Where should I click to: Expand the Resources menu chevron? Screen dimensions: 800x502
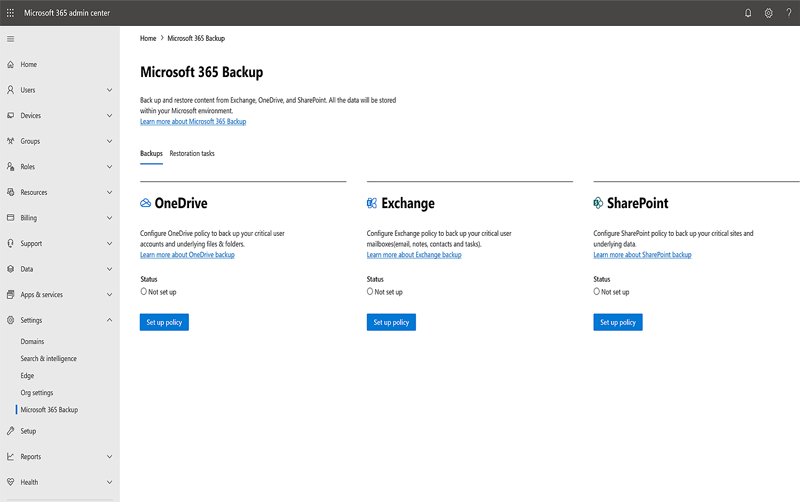tap(109, 192)
